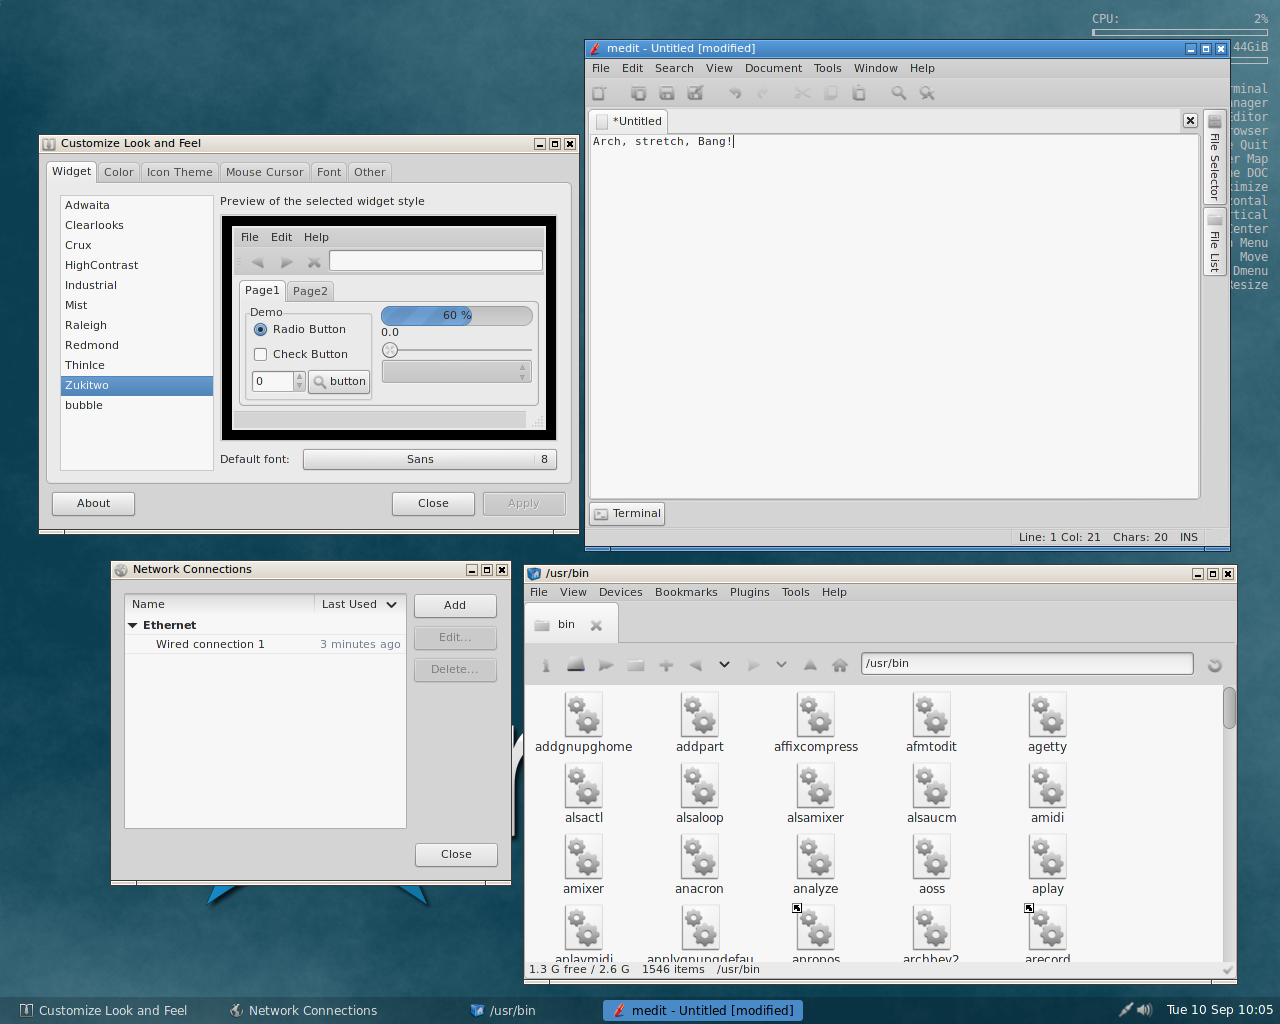Click the volume icon in system tray
Screen dimensions: 1280x1024
pyautogui.click(x=1144, y=1010)
